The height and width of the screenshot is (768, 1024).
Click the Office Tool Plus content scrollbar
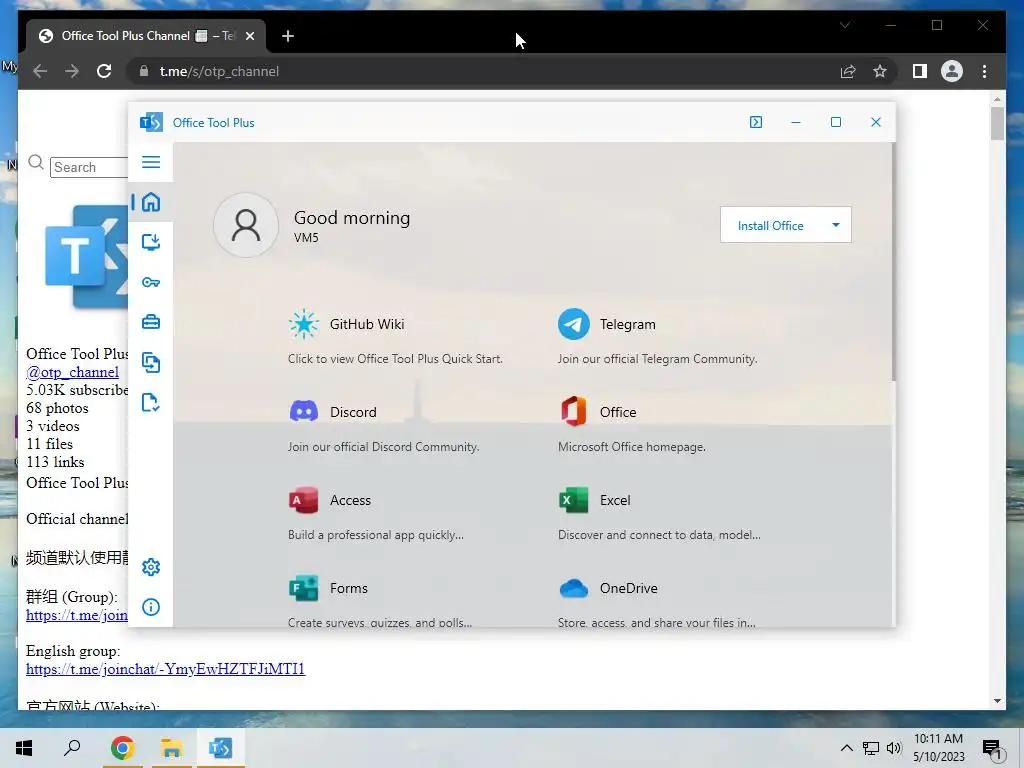click(x=893, y=261)
